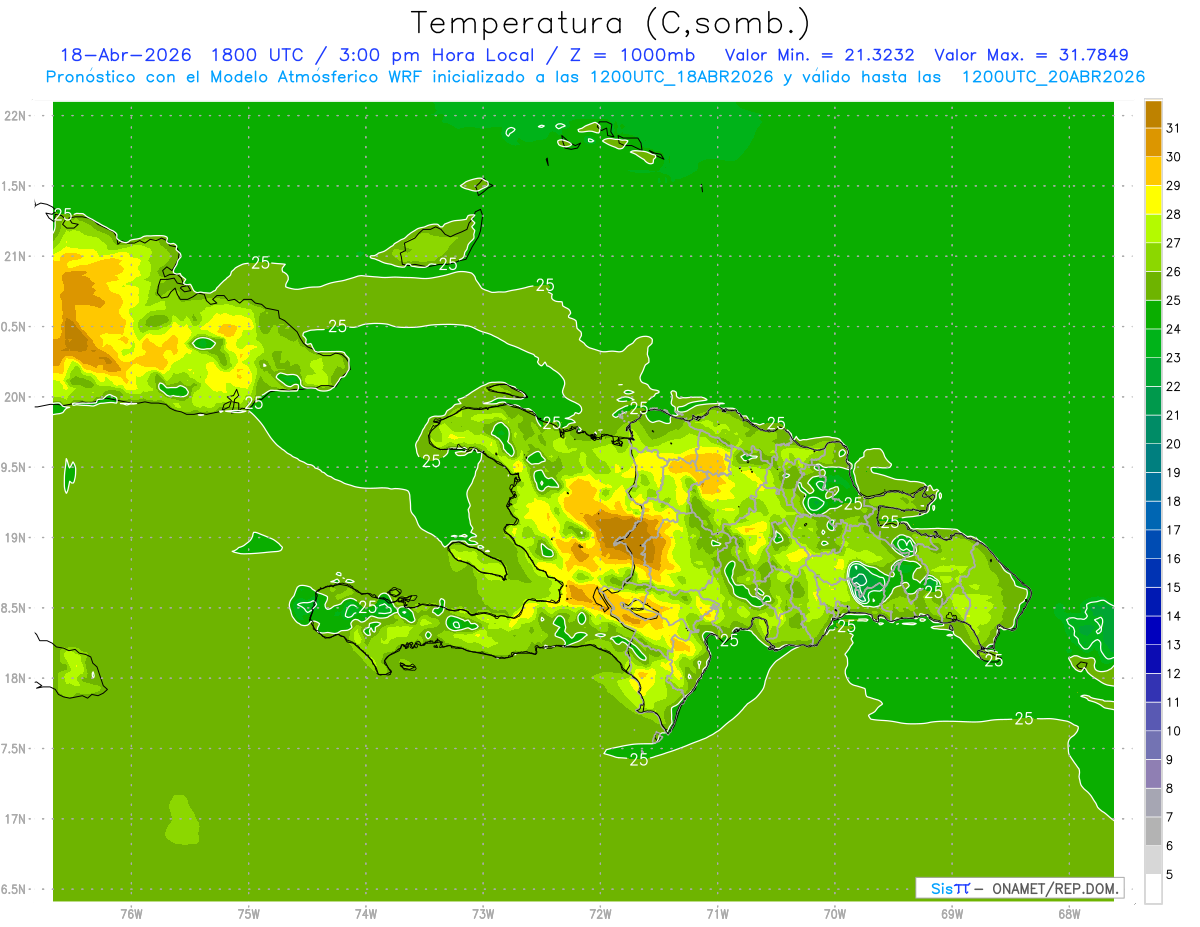This screenshot has height=927, width=1200.
Task: Click the 25 contour label south of Hispaniola near 71.7W
Action: coord(639,759)
